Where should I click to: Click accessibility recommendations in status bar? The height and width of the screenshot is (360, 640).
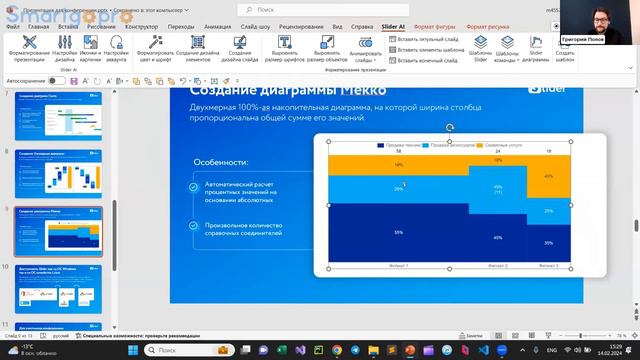point(138,336)
